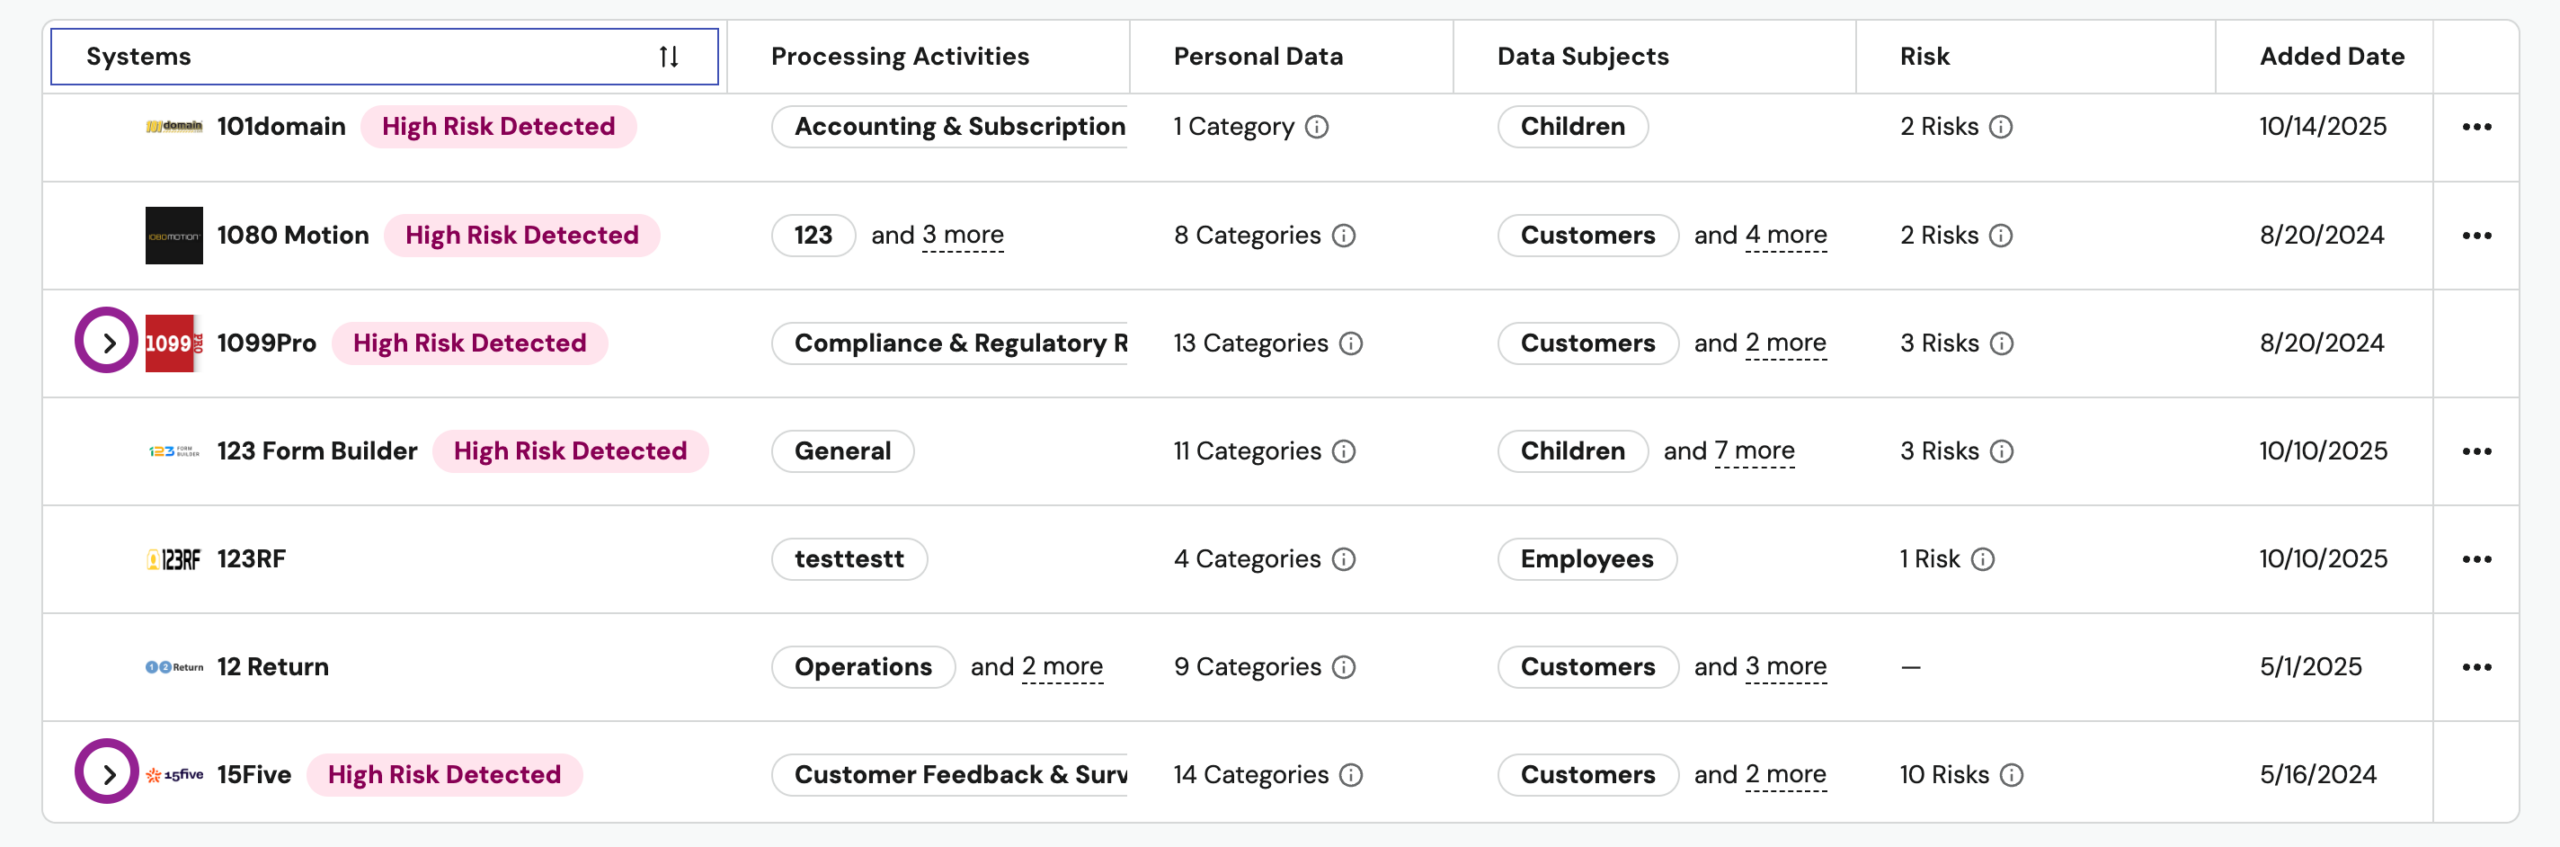Screen dimensions: 2560x847
Task: Sort the Systems column using sort icon
Action: 669,57
